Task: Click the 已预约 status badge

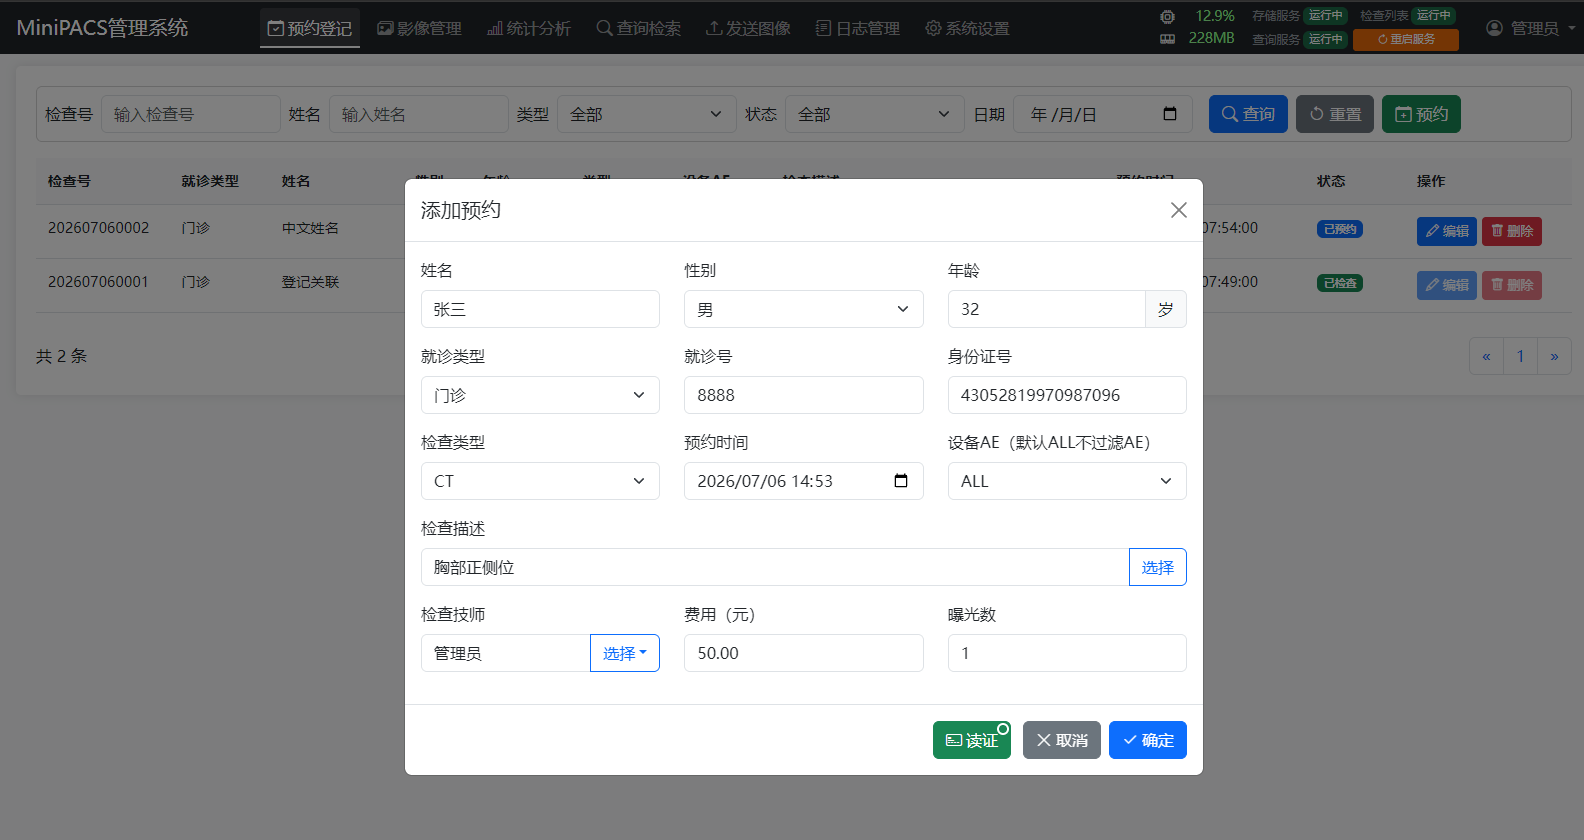Action: click(x=1340, y=229)
